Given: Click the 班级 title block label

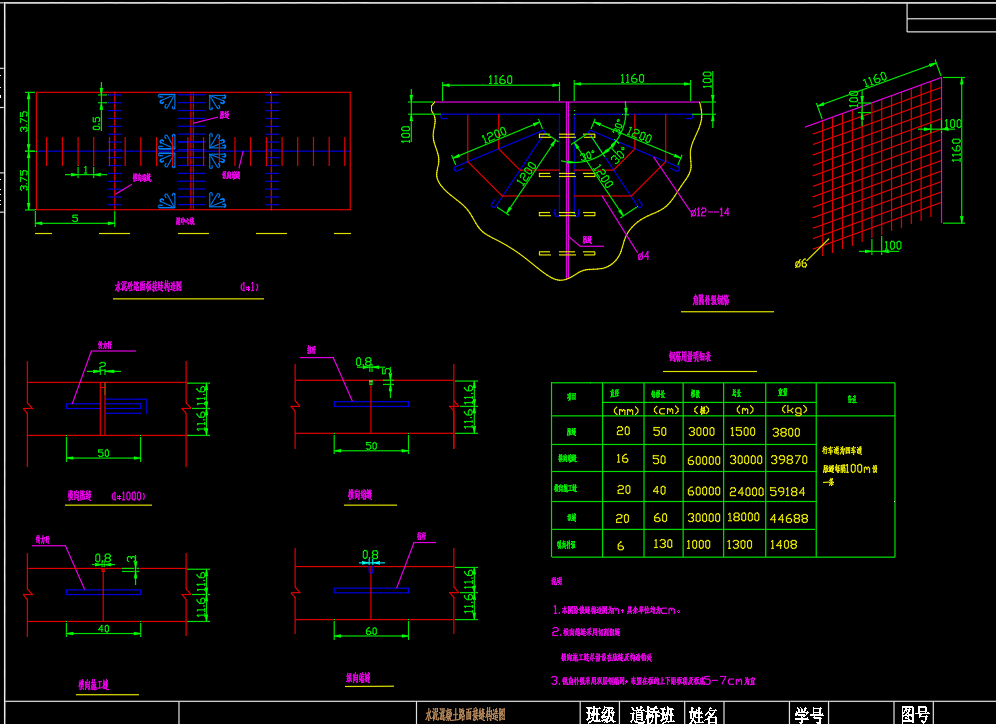Looking at the screenshot, I should [600, 714].
